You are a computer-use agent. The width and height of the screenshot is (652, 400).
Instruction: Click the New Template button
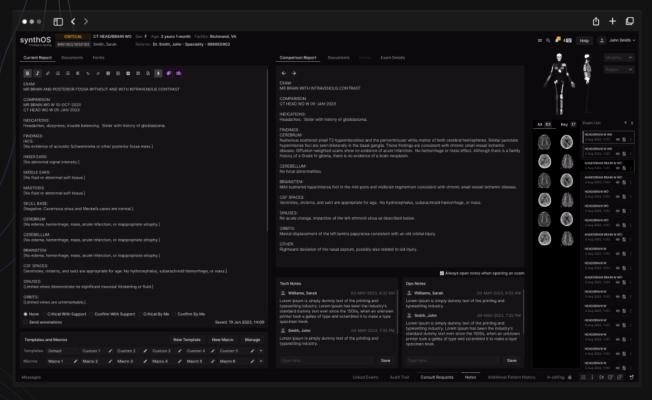click(x=186, y=340)
